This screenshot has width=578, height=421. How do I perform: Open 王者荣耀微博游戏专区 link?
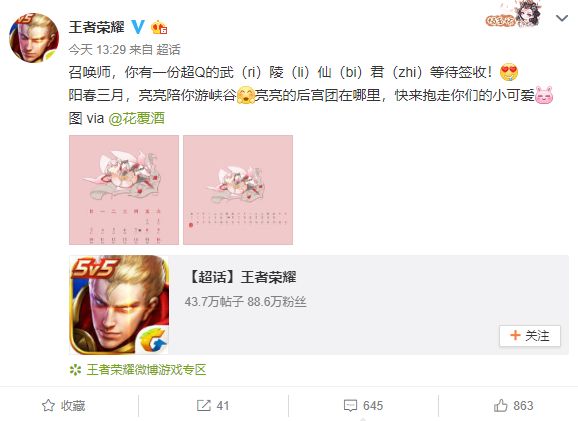[x=146, y=370]
